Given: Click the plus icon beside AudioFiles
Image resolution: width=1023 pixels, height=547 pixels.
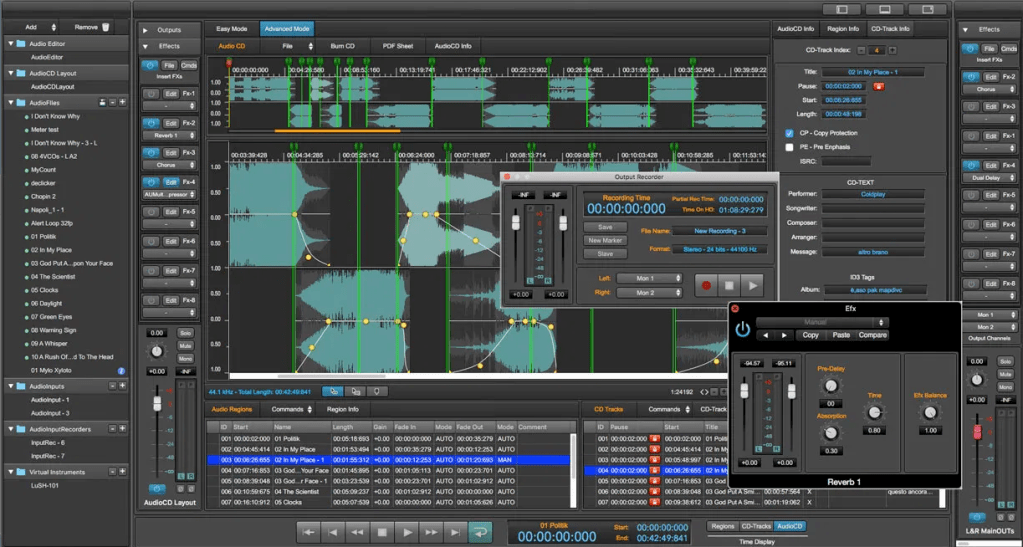Looking at the screenshot, I should click(x=123, y=102).
